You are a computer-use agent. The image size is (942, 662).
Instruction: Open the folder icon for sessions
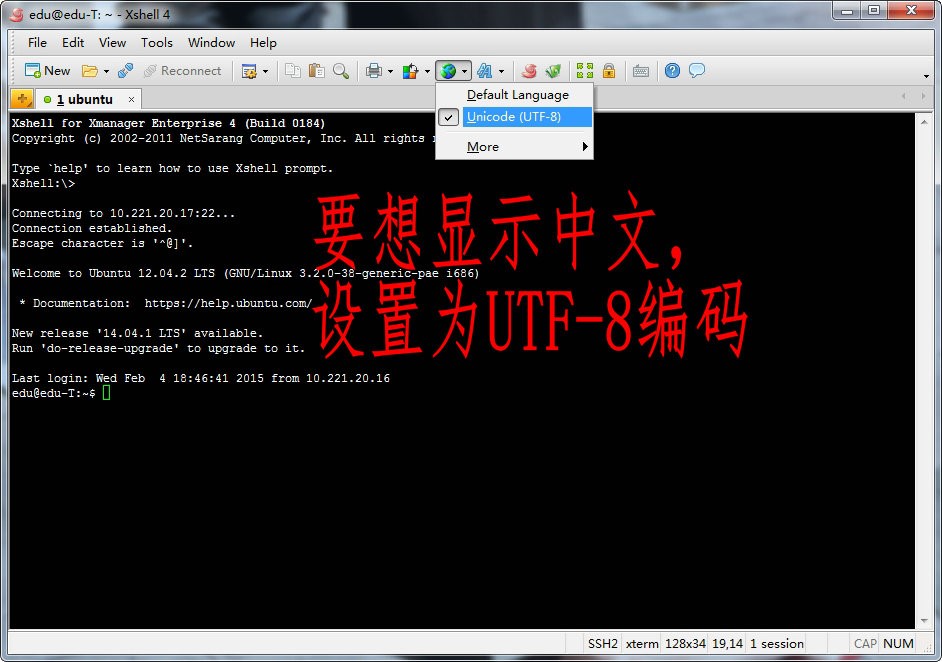90,71
